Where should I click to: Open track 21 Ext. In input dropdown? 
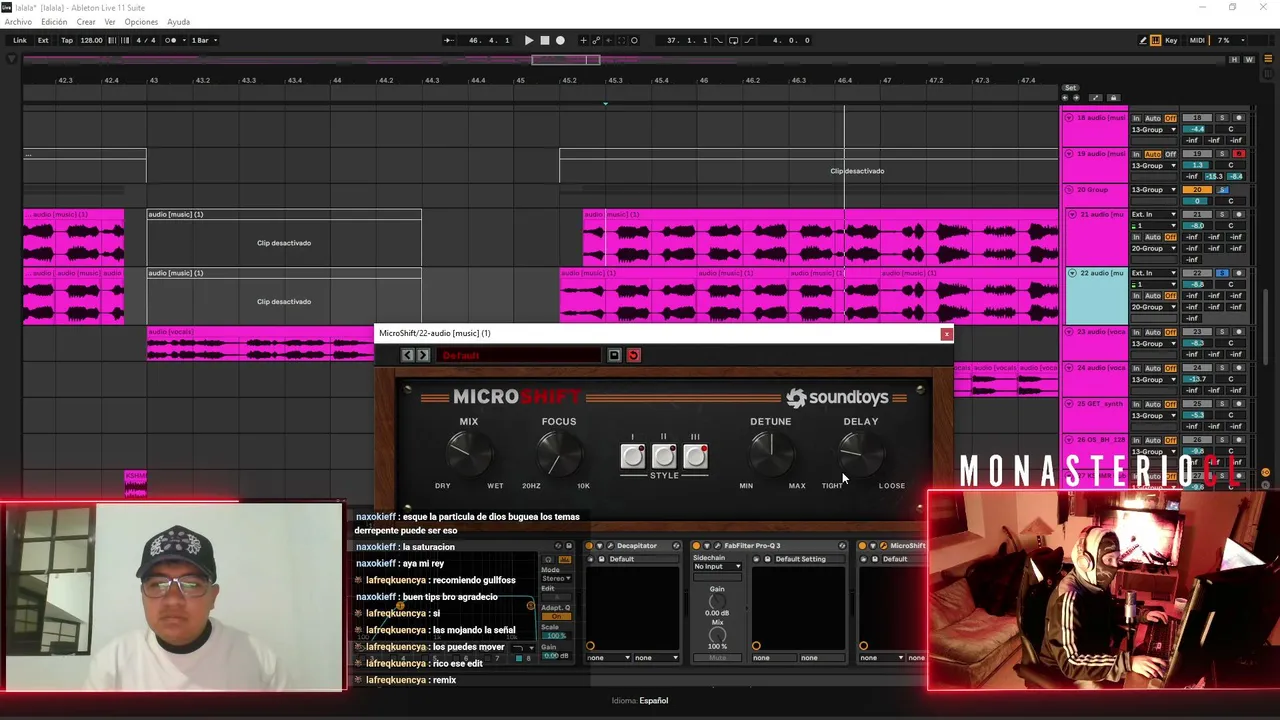[x=1154, y=214]
